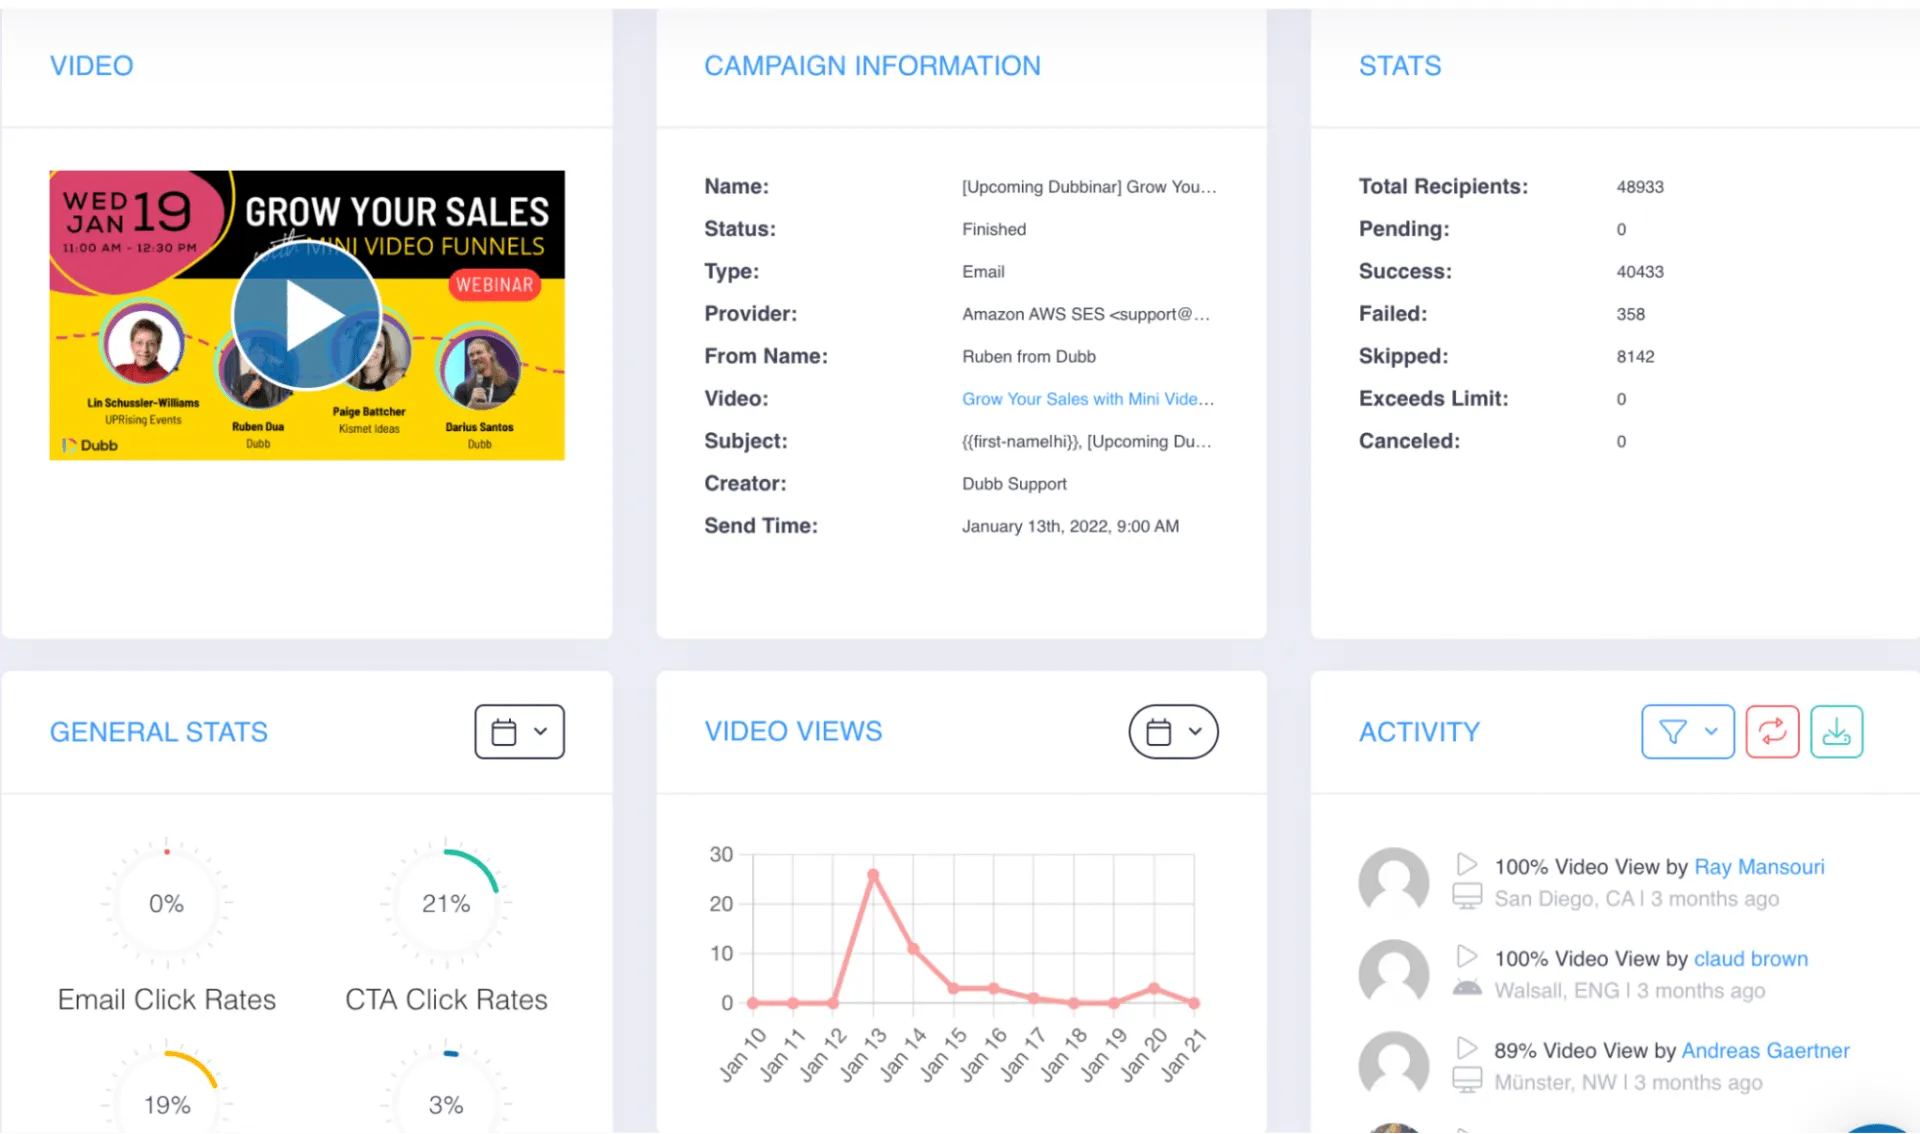Click Andreas Gaertner's avatar icon

[x=1394, y=1065]
